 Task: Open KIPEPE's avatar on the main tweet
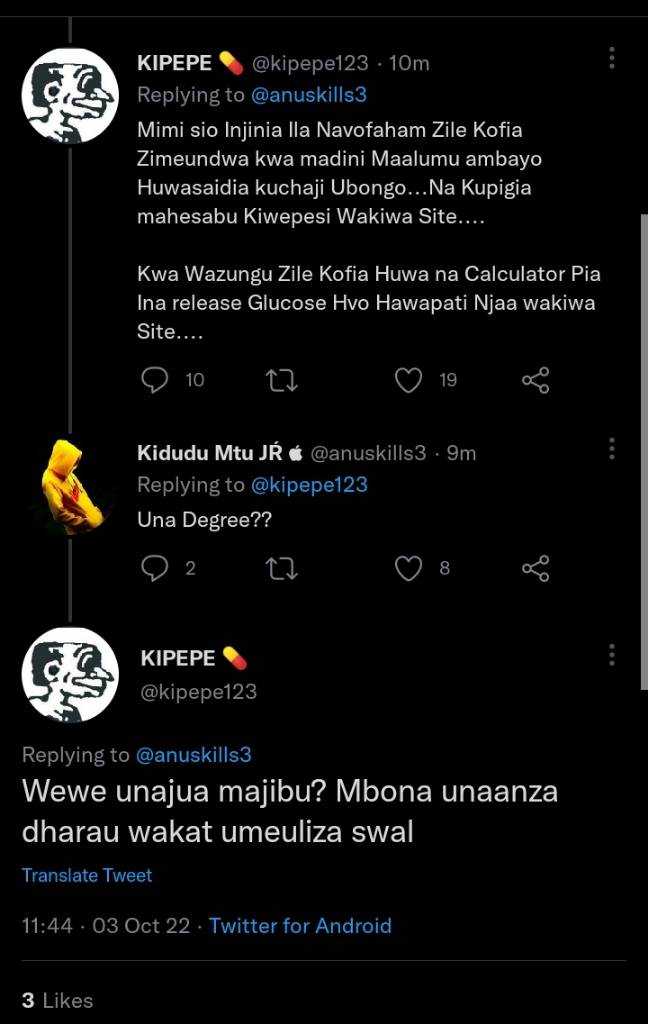(71, 675)
